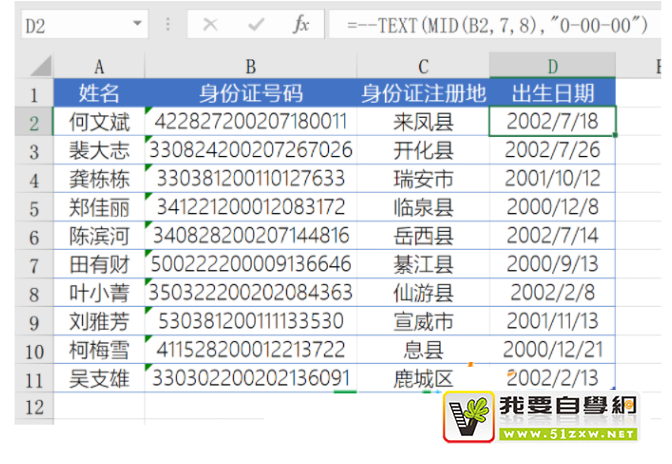Click the cell containing 瑞安市
Image resolution: width=672 pixels, height=464 pixels.
[x=423, y=179]
